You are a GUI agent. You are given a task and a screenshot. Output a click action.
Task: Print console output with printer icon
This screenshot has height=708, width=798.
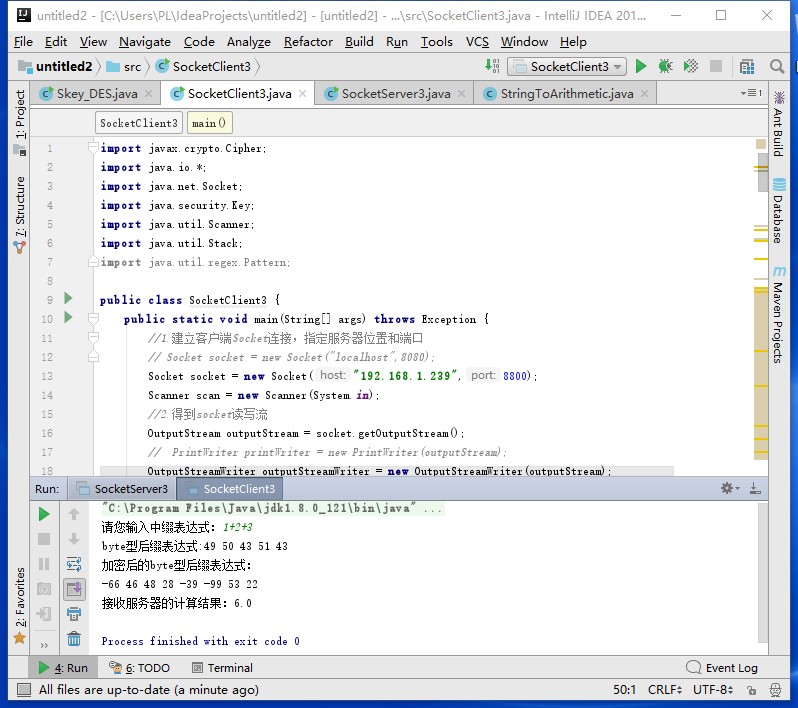pos(74,614)
